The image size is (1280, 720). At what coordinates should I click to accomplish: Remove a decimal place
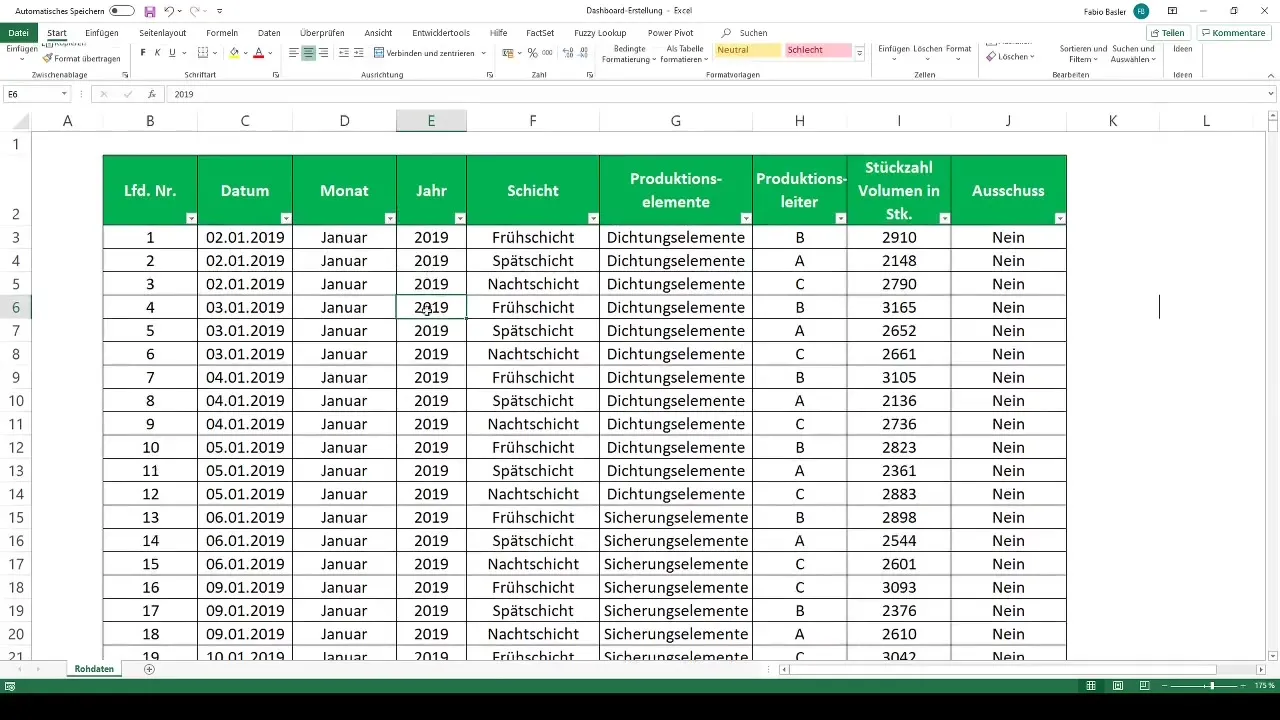[583, 53]
